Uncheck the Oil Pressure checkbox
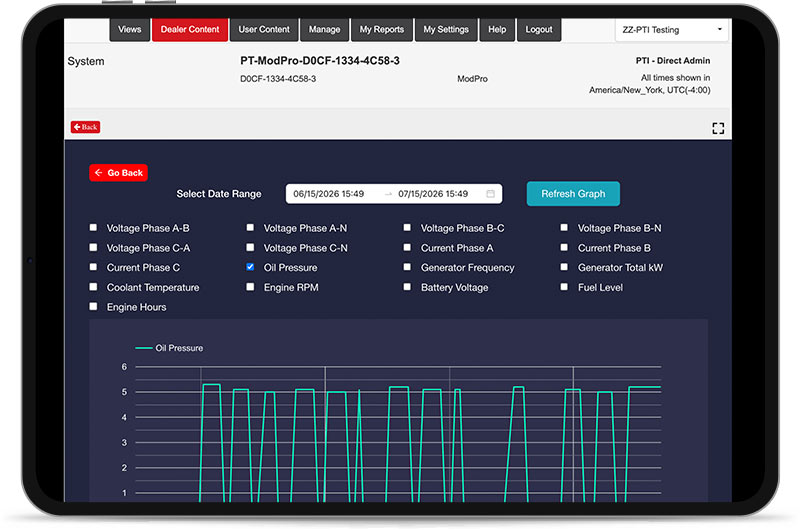Screen dimensions: 800x530 tap(250, 267)
